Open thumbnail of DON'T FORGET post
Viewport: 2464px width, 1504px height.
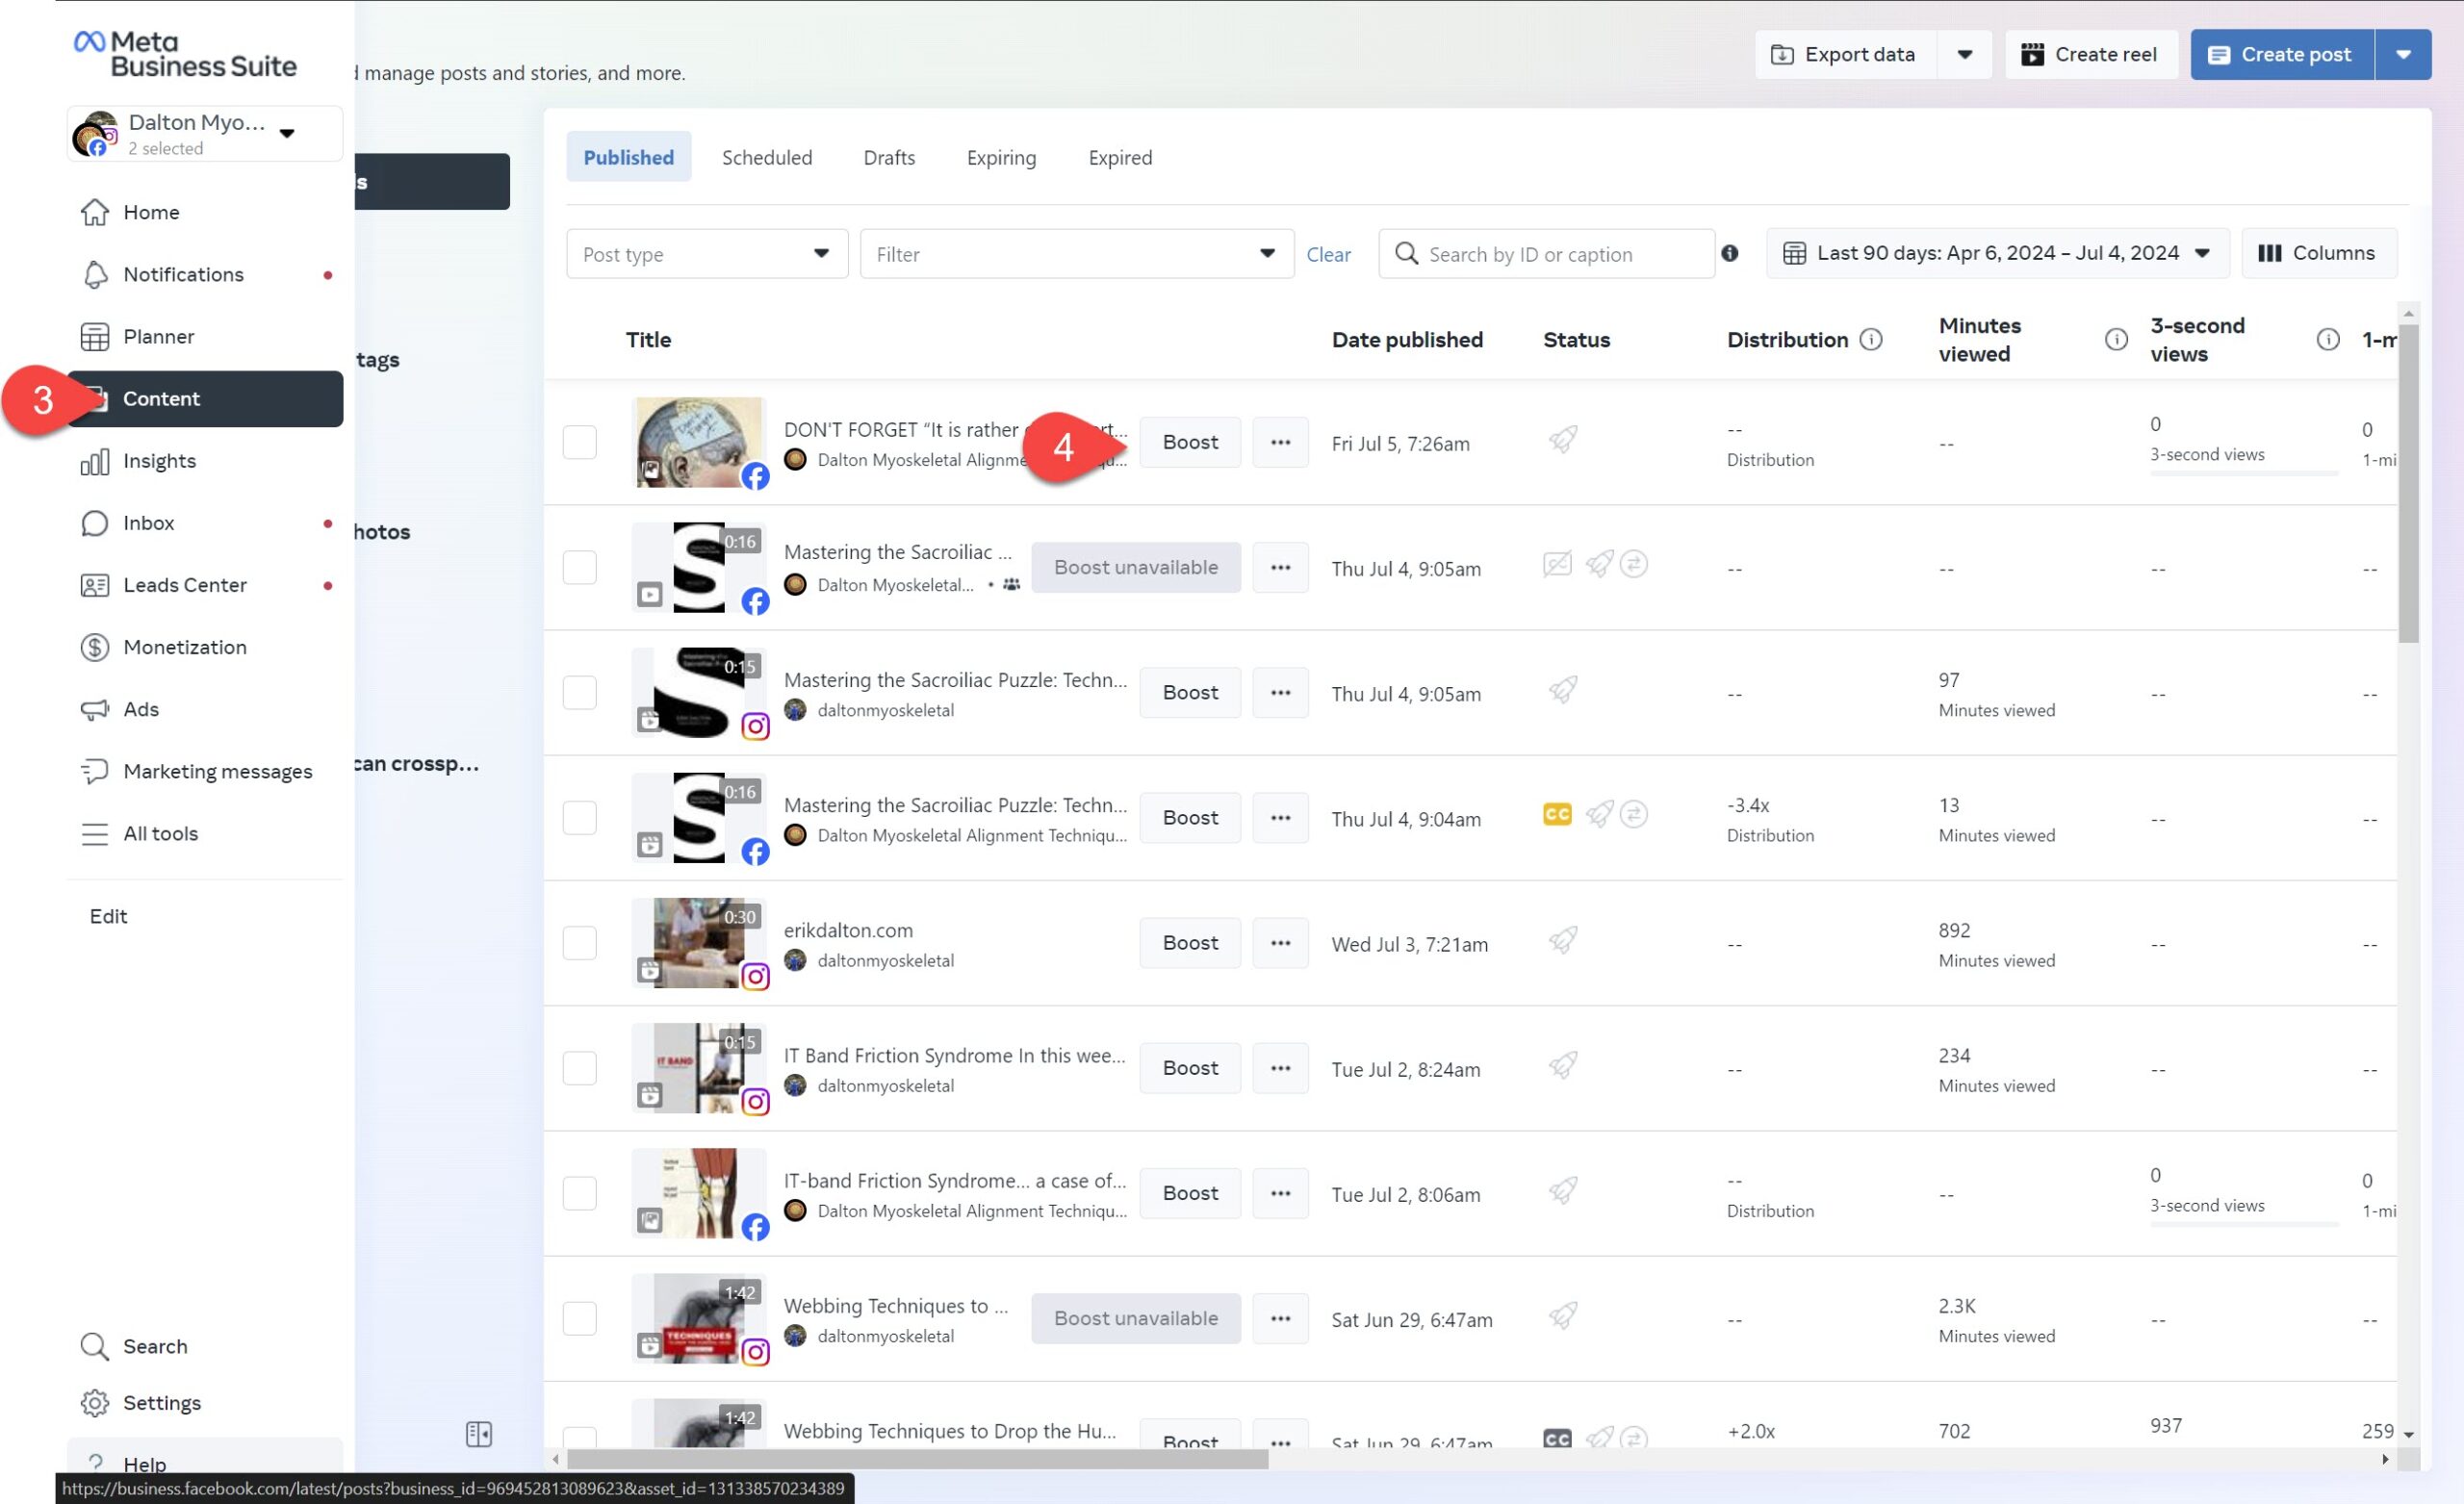[700, 442]
